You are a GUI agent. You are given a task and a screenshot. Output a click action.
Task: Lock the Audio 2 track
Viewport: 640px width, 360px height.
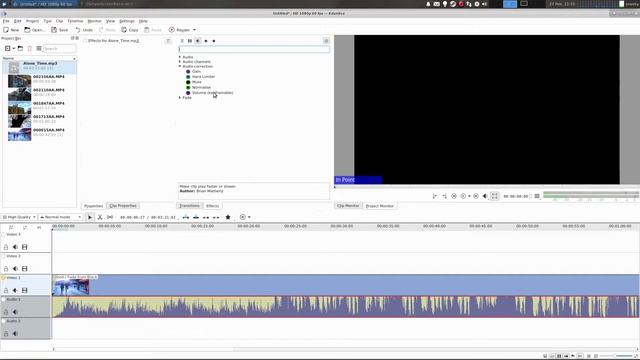[6, 333]
